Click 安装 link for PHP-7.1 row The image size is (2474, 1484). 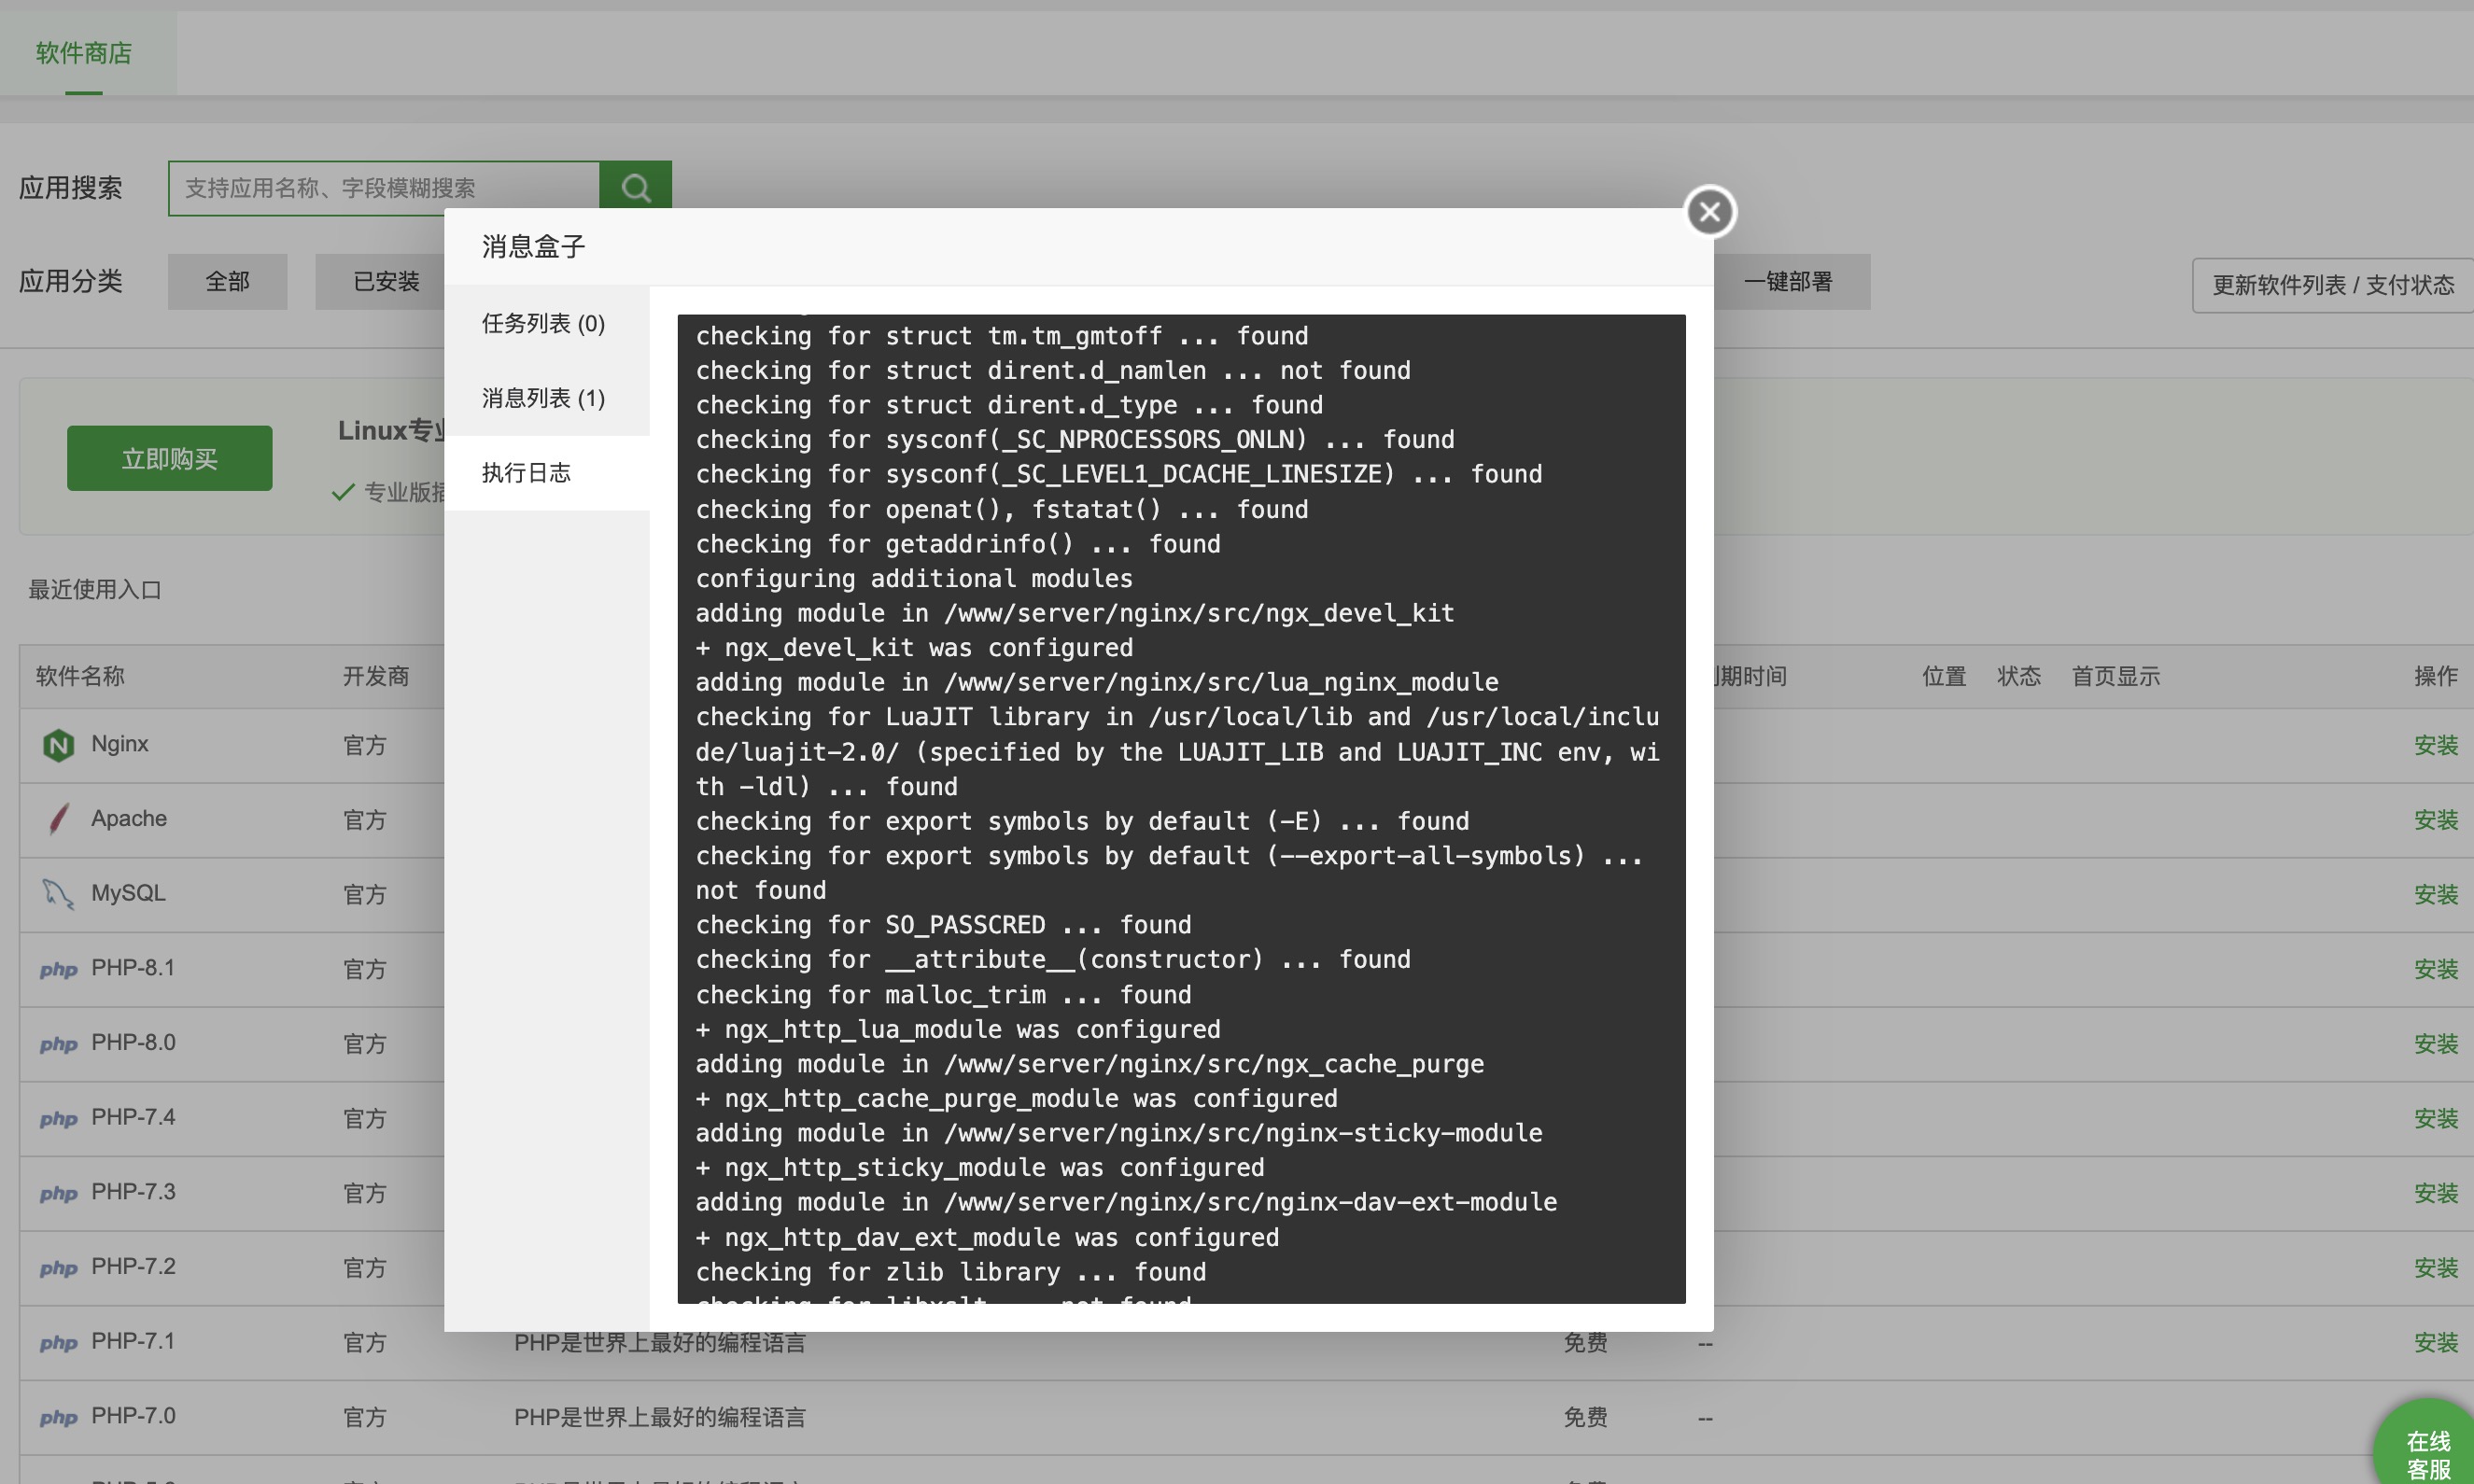(x=2434, y=1342)
